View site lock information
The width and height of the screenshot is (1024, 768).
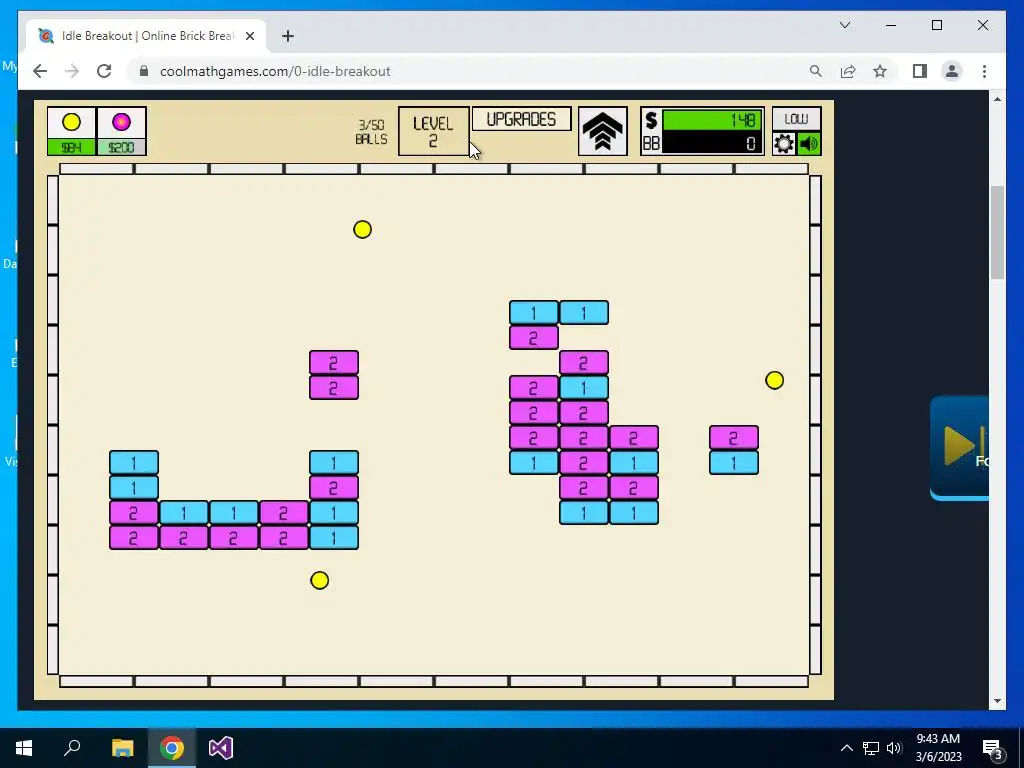[144, 71]
